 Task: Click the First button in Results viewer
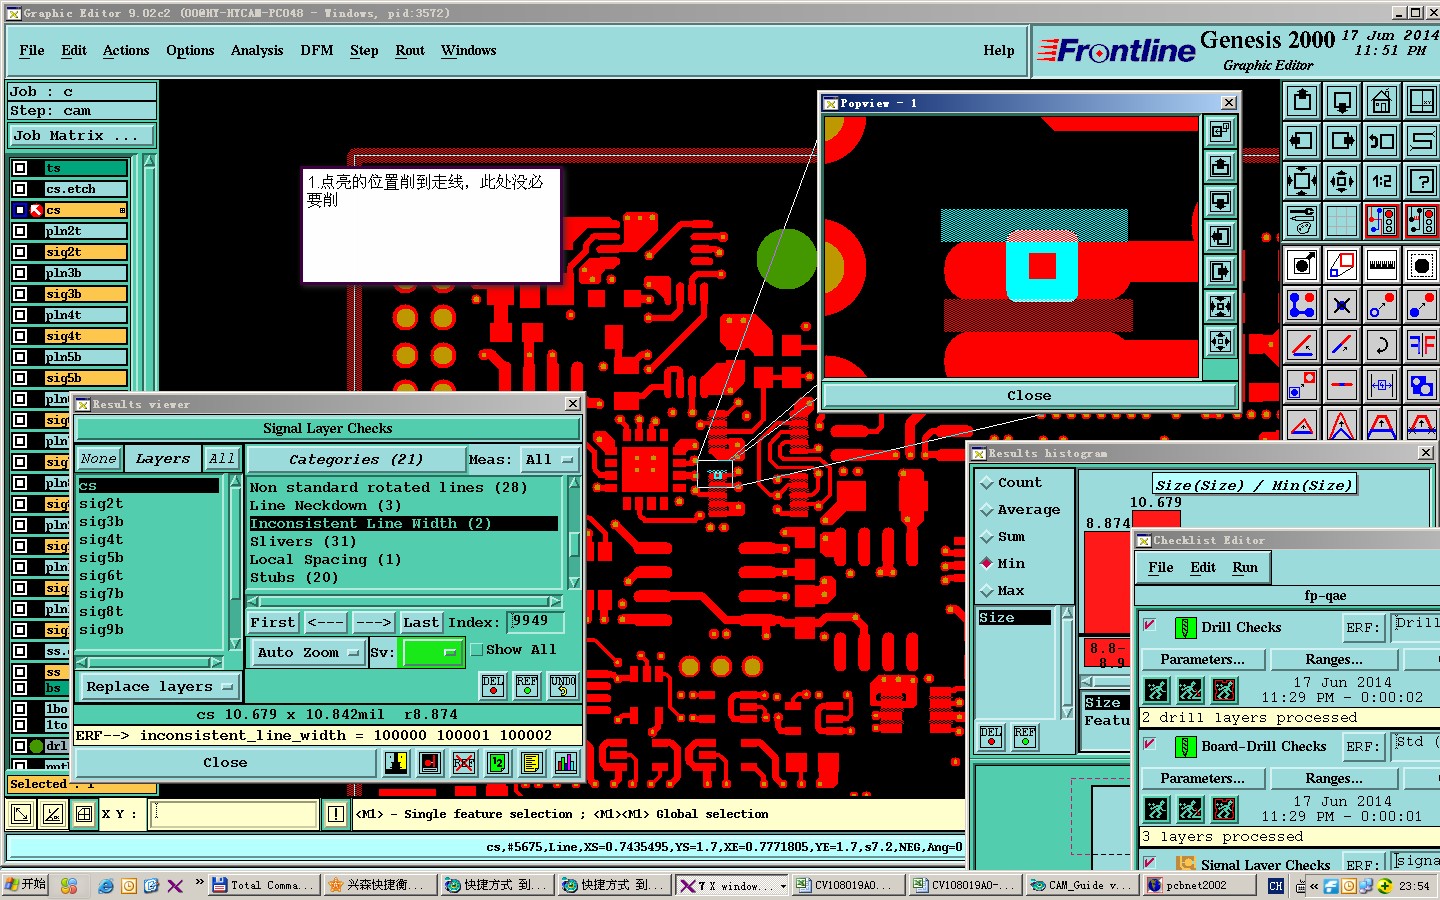pos(273,622)
